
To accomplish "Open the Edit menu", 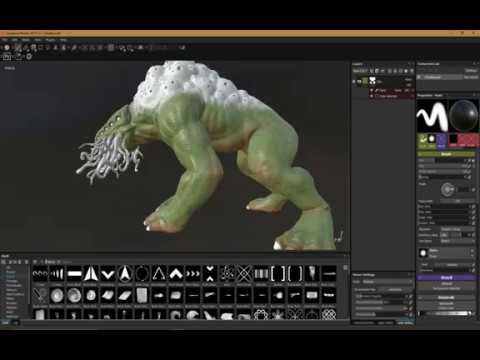I will click(x=14, y=40).
